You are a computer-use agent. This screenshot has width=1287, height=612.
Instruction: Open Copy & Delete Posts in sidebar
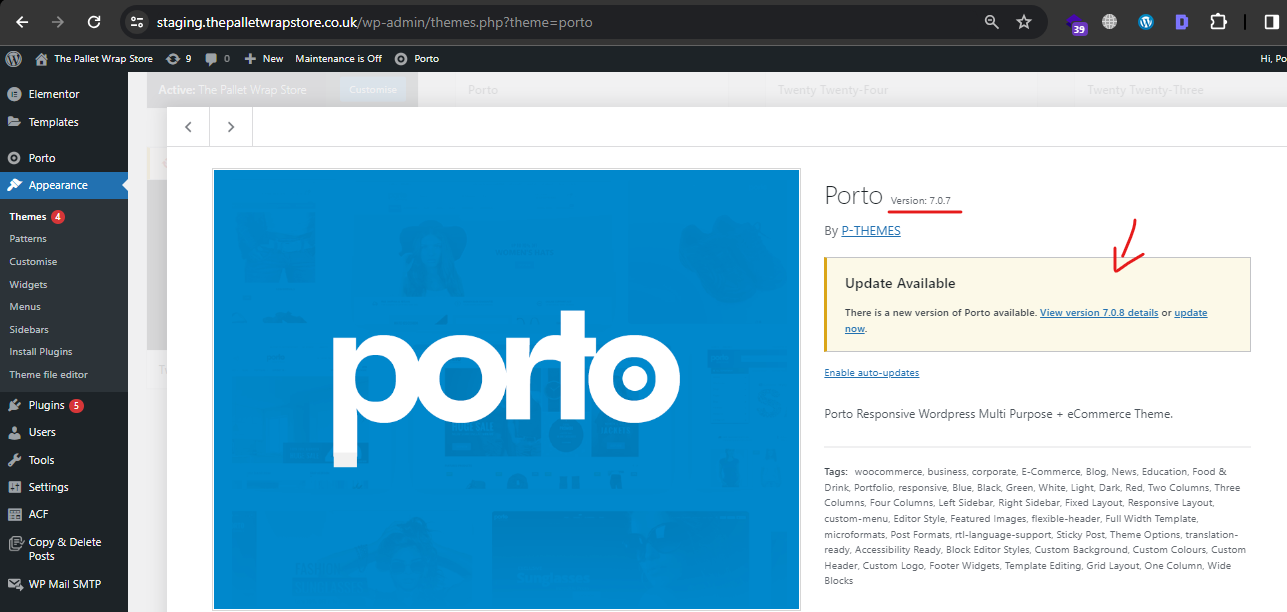point(64,549)
